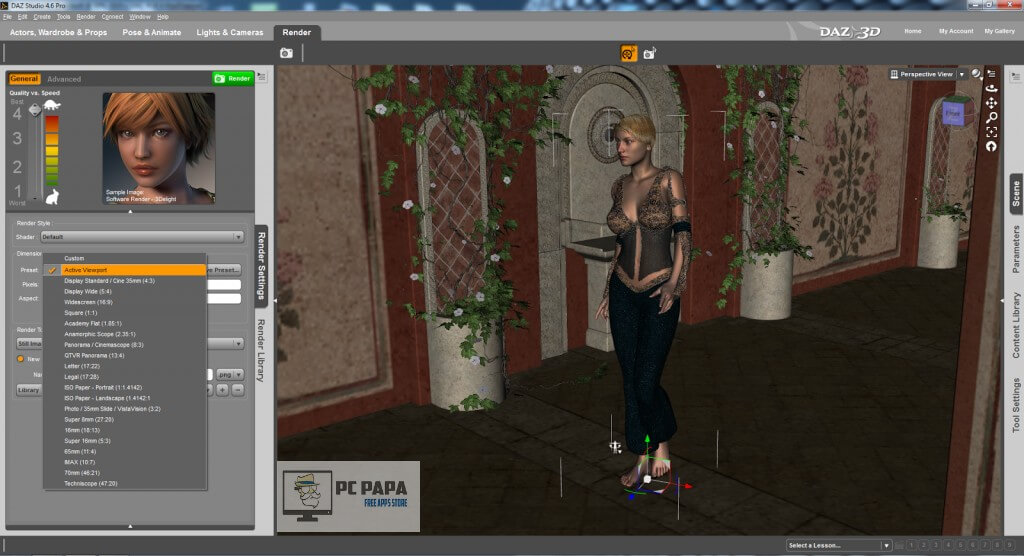Click the Quality vs. Speed slider handle
The image size is (1024, 556).
(35, 110)
